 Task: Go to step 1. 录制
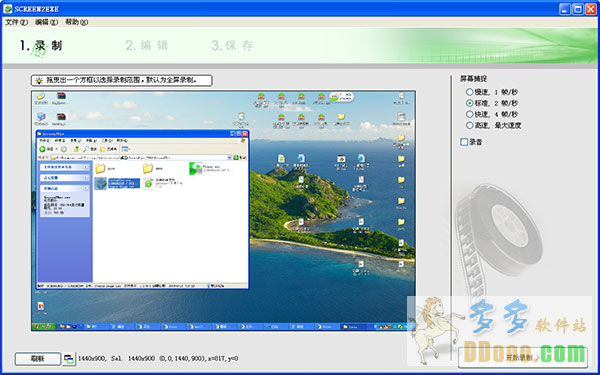pyautogui.click(x=41, y=46)
